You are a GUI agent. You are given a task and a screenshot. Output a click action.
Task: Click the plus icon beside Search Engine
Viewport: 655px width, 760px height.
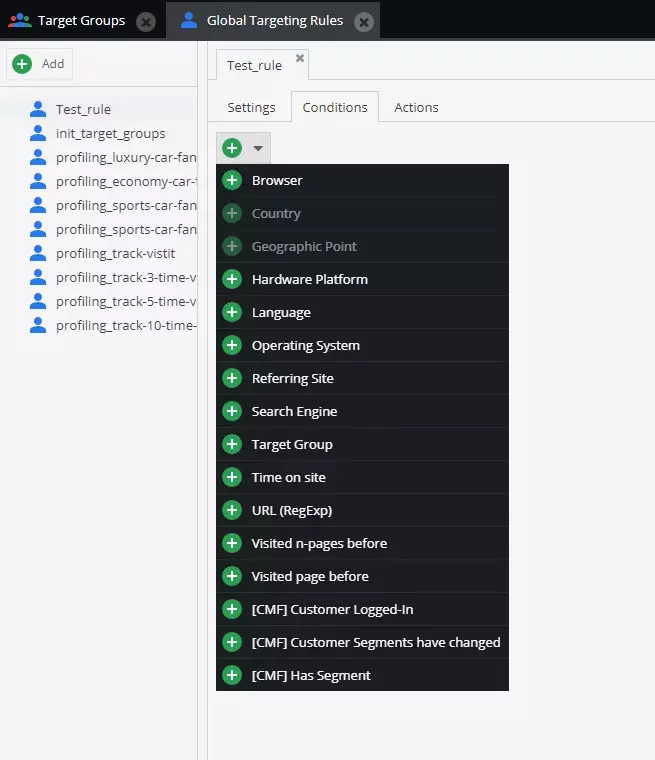pyautogui.click(x=232, y=411)
